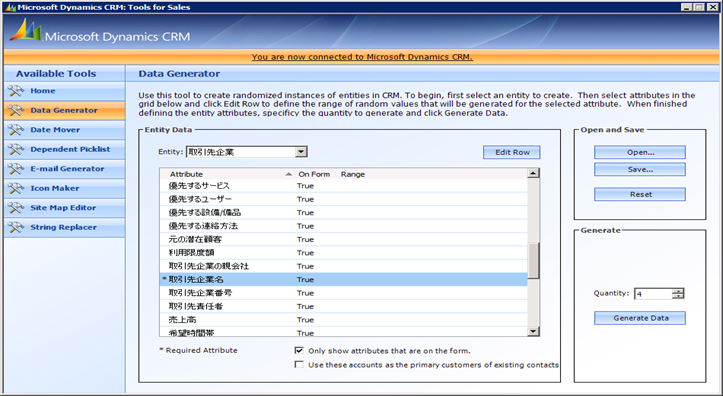
Task: Select the 優先するユーザー attribute row
Action: (x=344, y=199)
